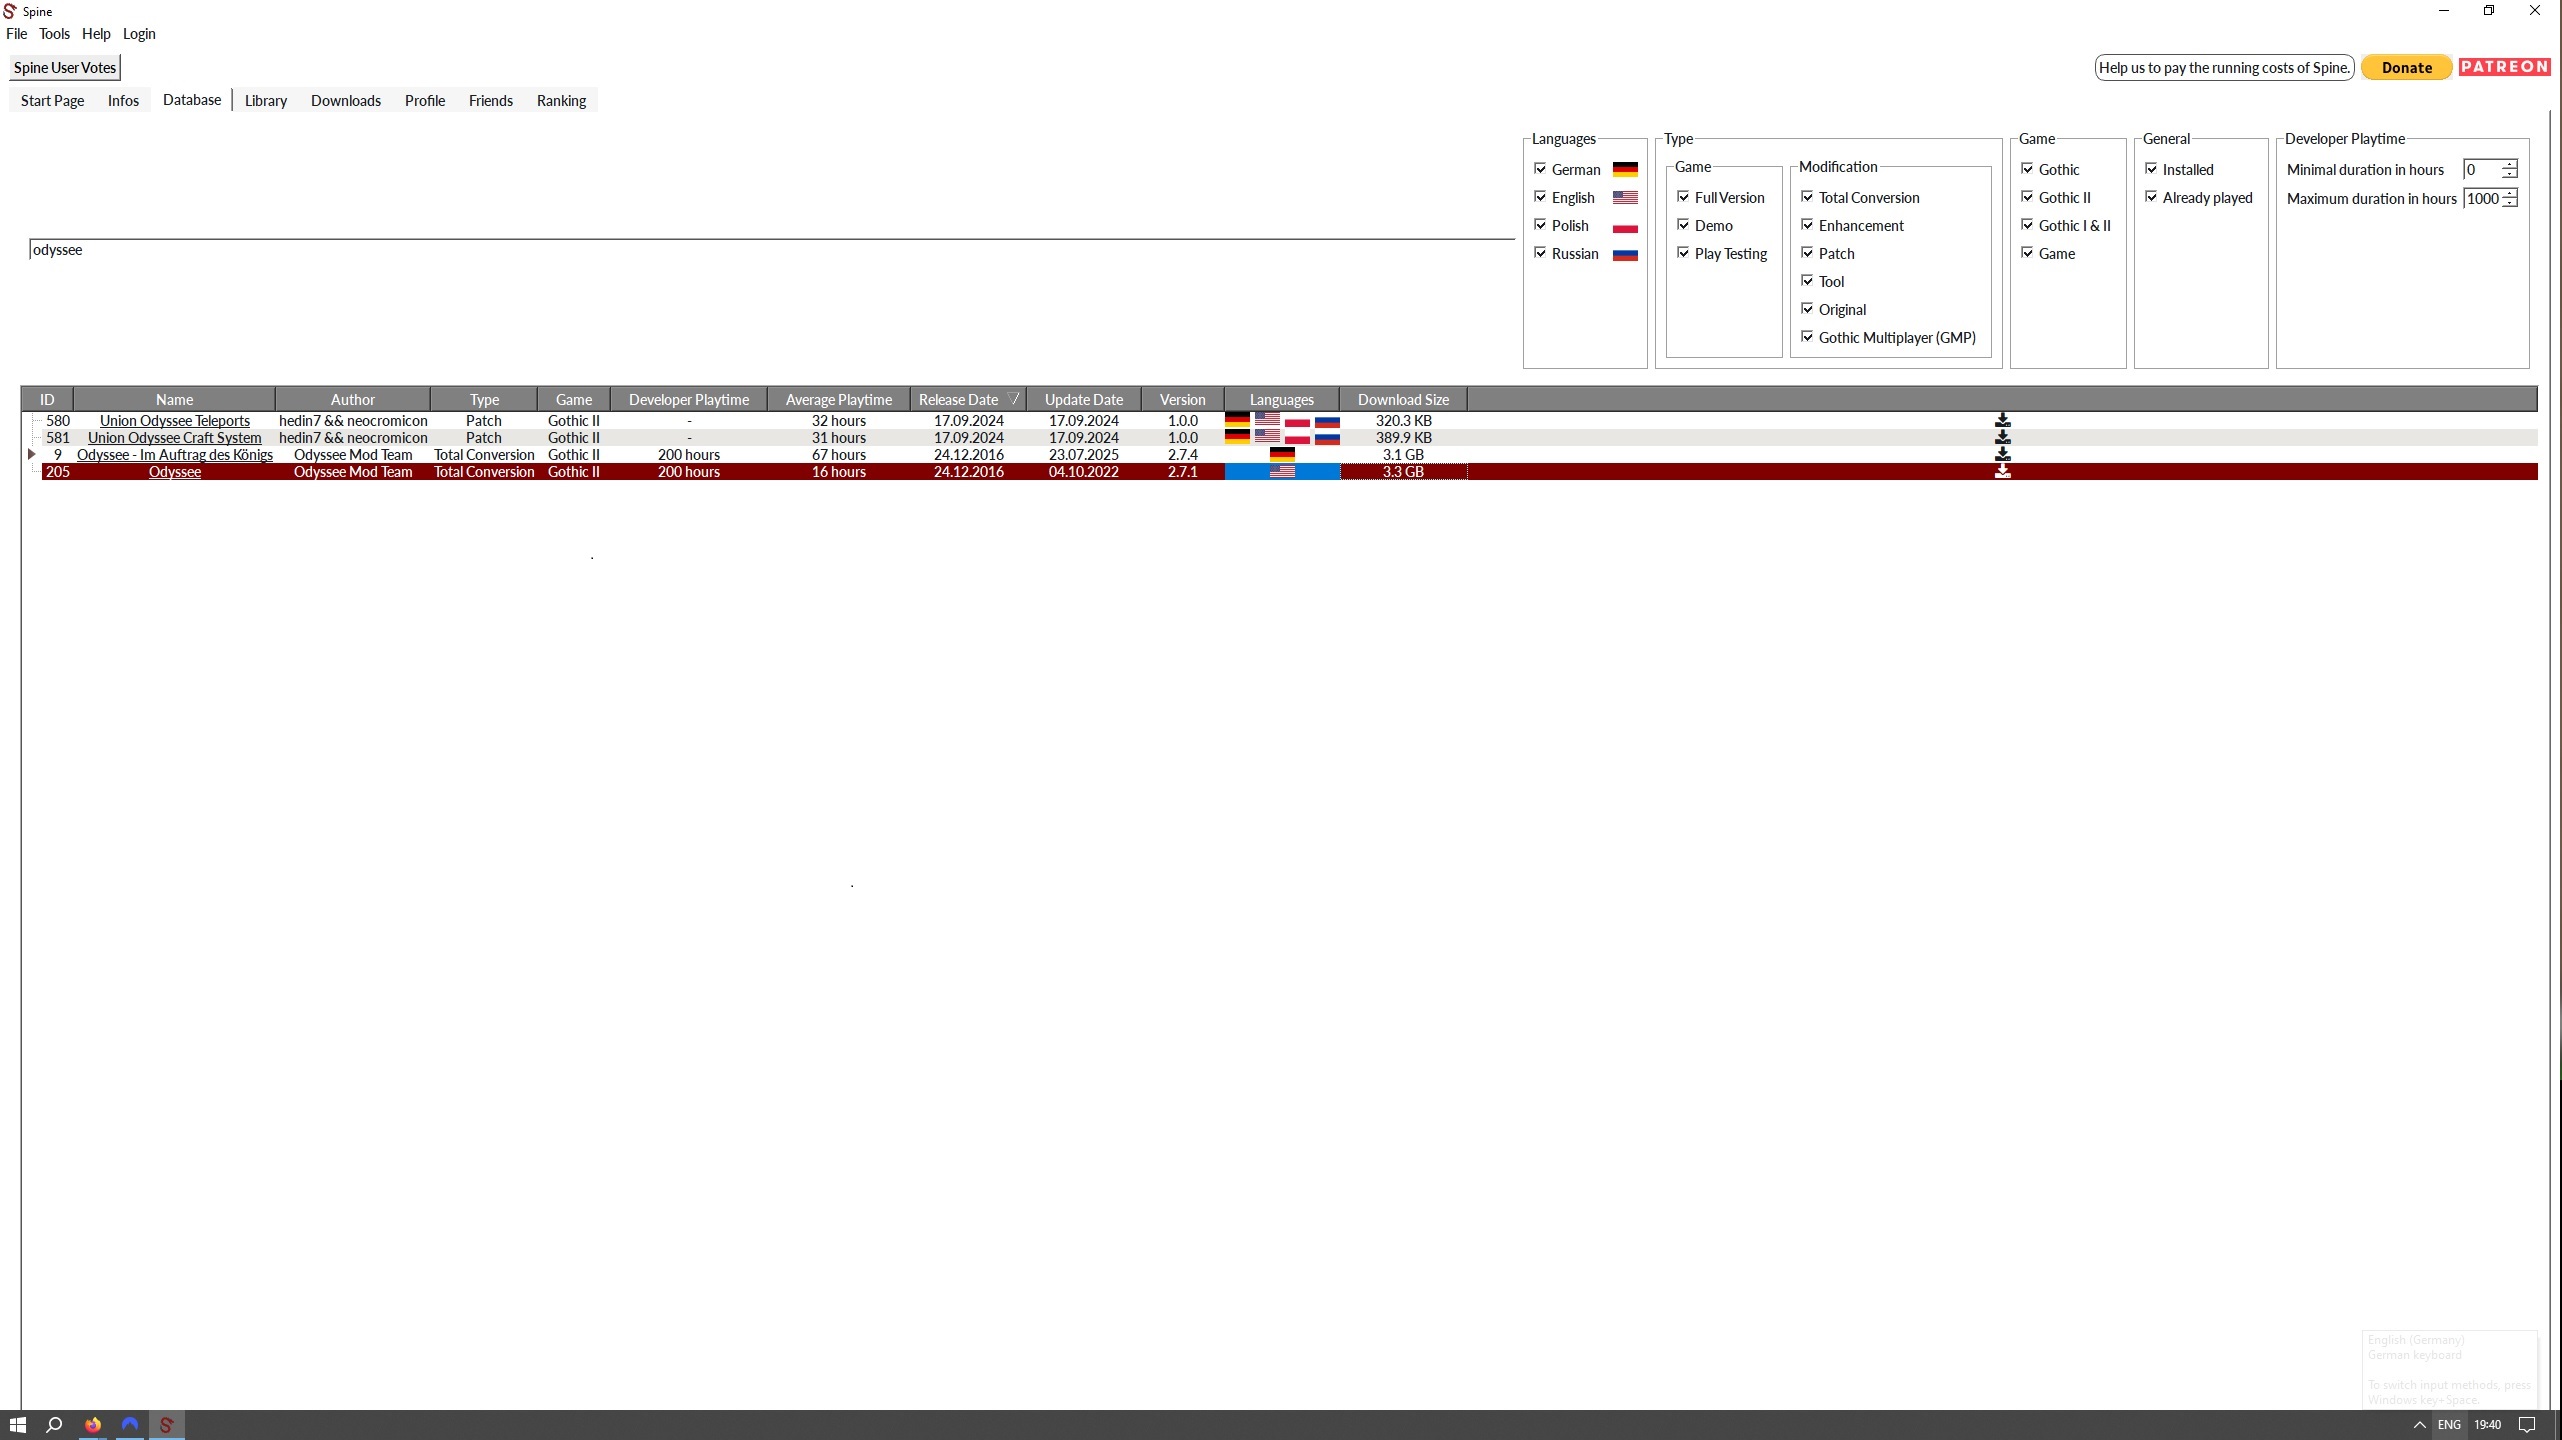This screenshot has height=1440, width=2562.
Task: Toggle the Gothic game filter checkbox
Action: (2027, 169)
